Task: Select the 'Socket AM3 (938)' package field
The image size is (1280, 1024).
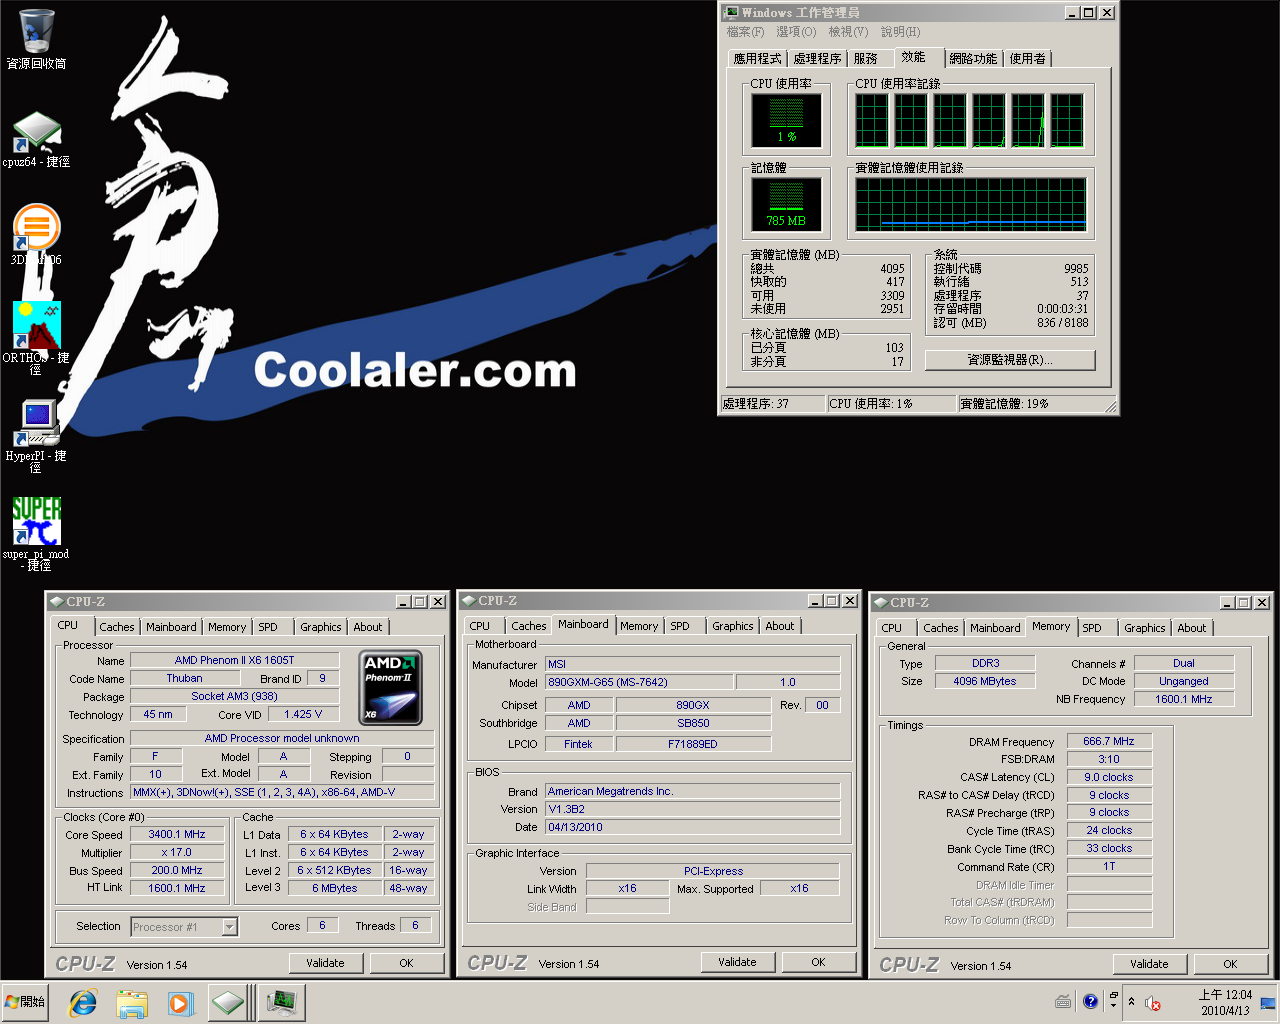Action: pos(234,696)
